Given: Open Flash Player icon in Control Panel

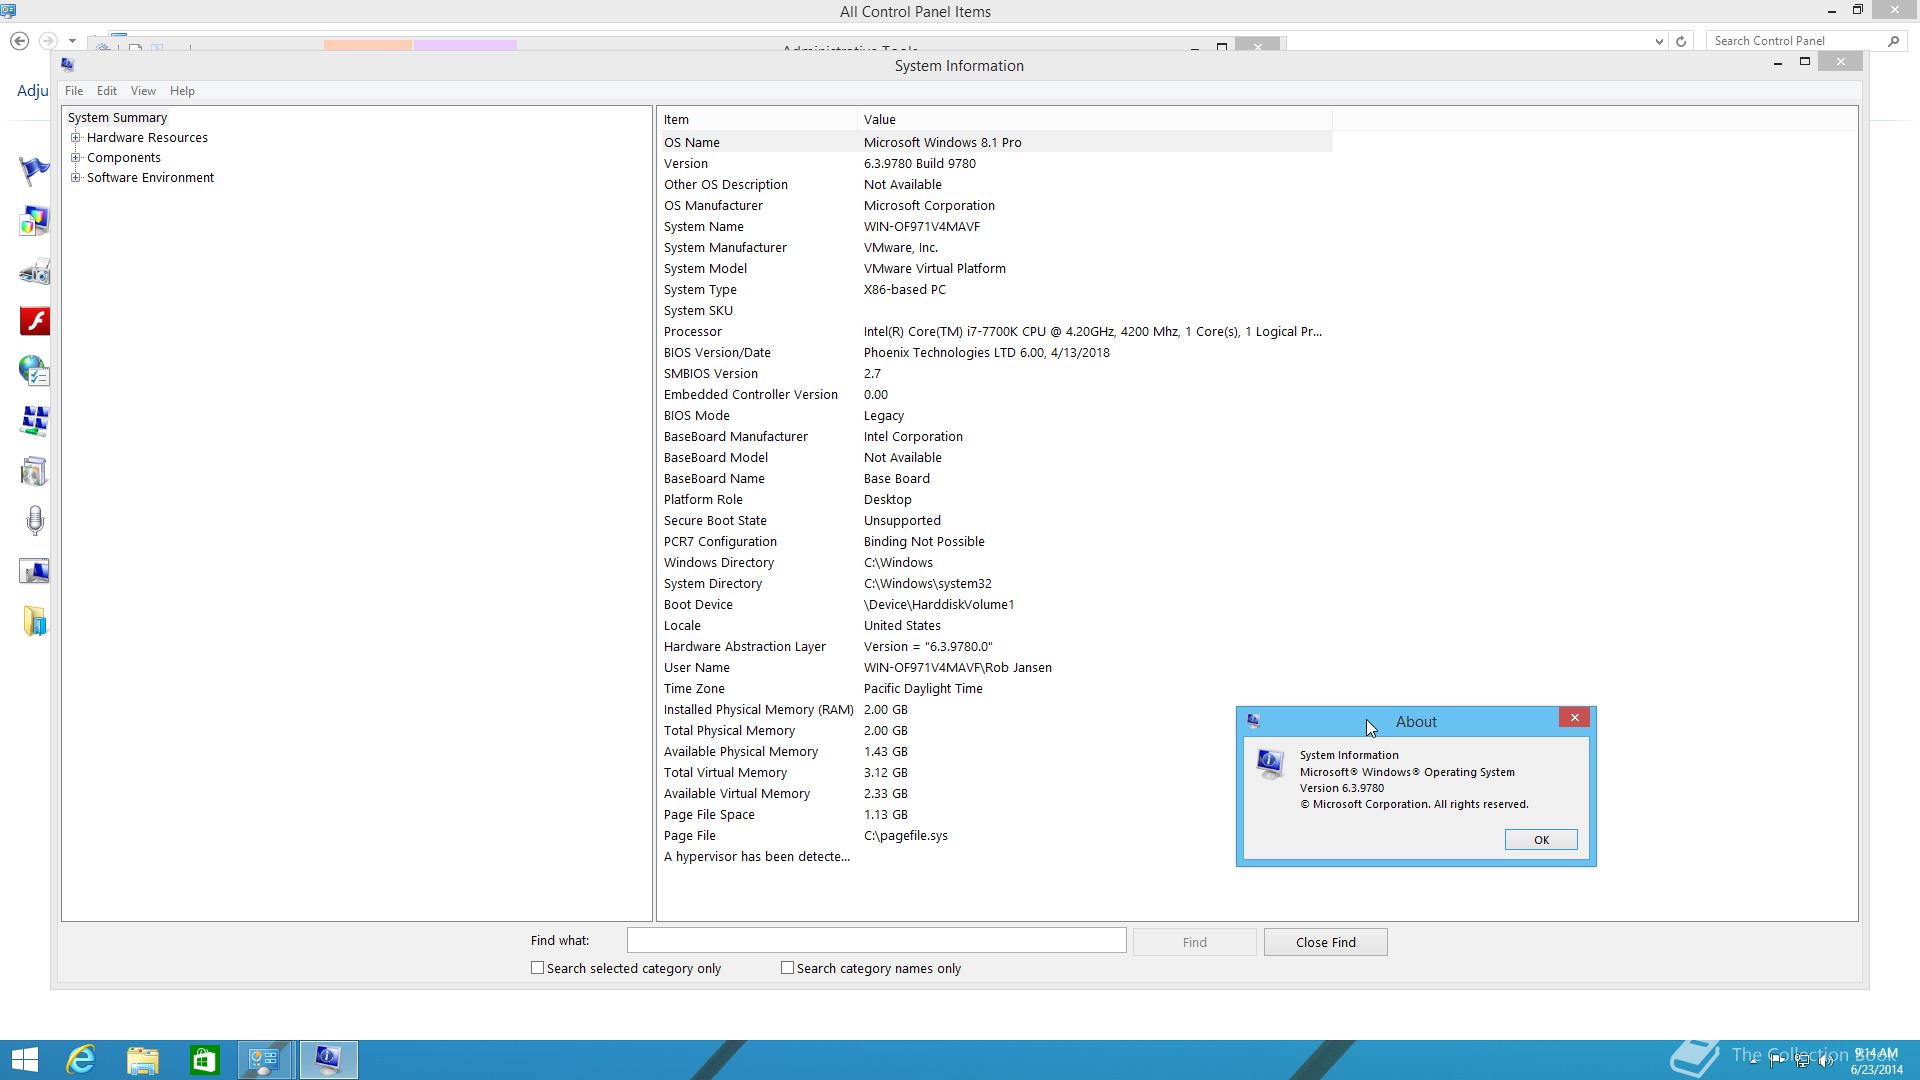Looking at the screenshot, I should [x=34, y=321].
